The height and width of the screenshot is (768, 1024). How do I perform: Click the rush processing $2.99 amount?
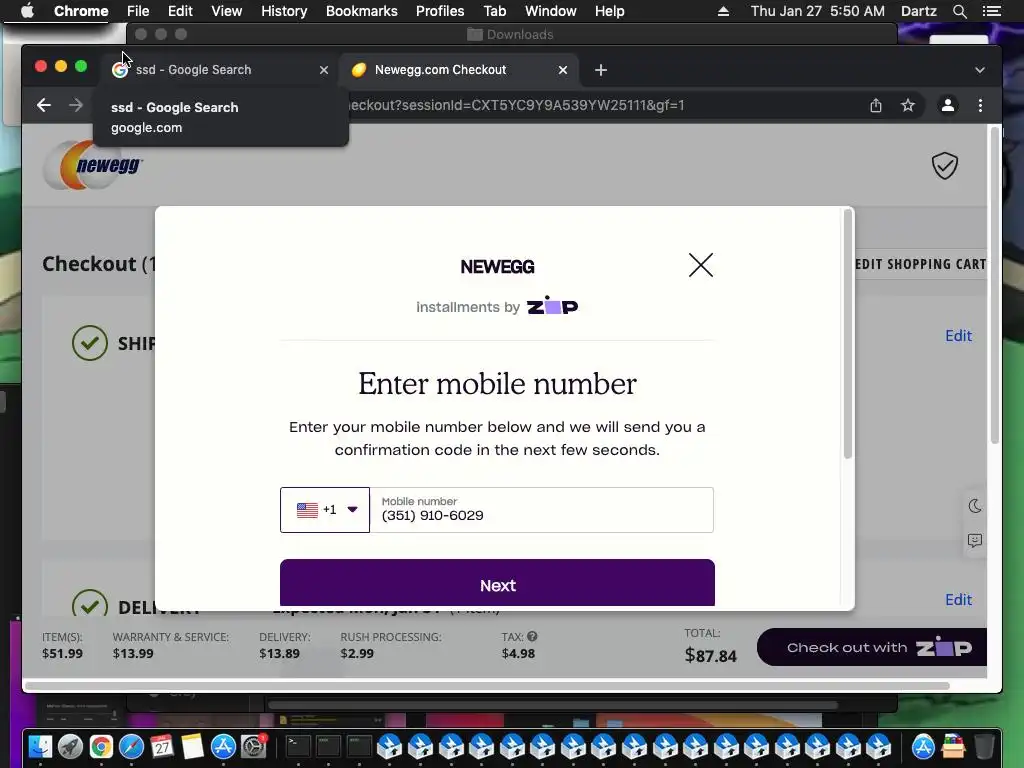tap(357, 653)
